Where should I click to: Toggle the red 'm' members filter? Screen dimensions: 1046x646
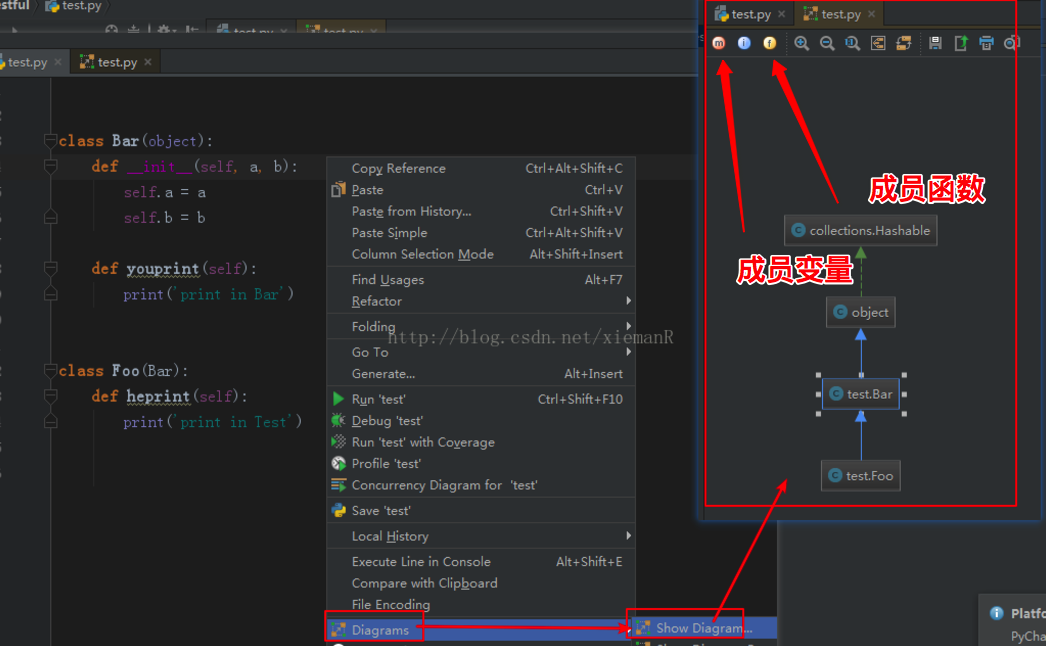tap(718, 43)
